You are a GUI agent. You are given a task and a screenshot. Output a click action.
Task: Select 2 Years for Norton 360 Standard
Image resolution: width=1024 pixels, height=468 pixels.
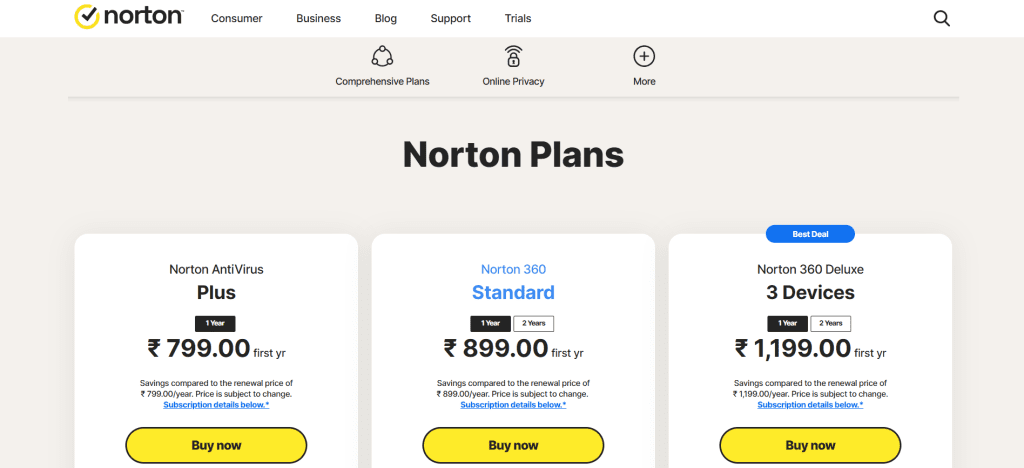[534, 323]
